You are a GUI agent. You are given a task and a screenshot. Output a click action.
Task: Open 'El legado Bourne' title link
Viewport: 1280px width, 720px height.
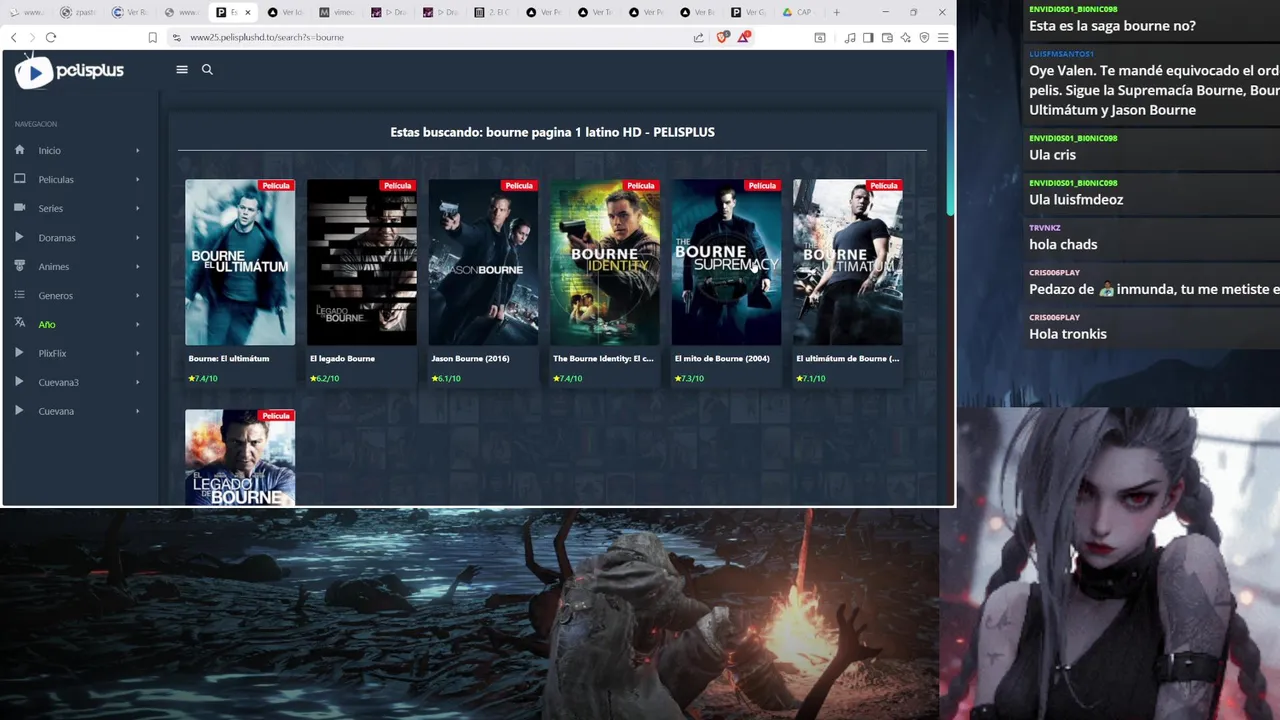(342, 358)
